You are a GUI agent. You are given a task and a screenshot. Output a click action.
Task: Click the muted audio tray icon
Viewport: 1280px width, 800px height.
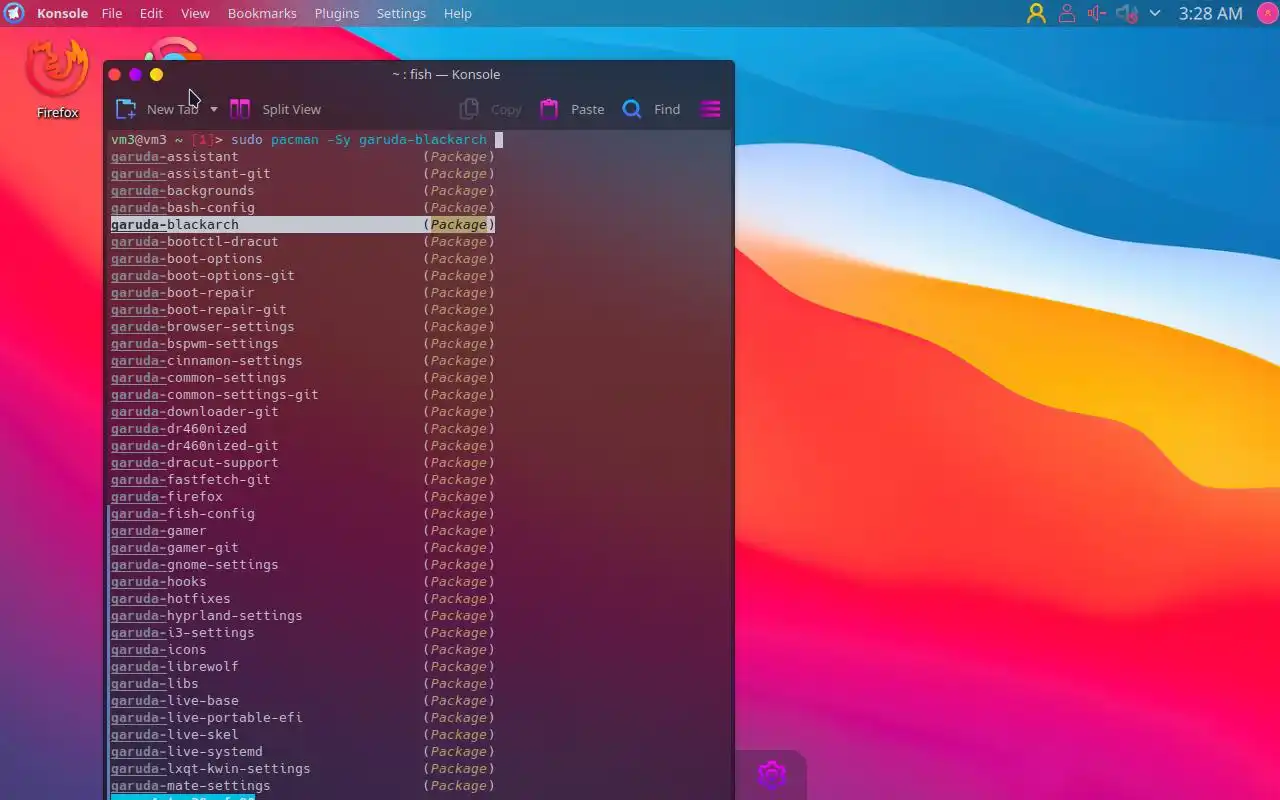[1127, 13]
